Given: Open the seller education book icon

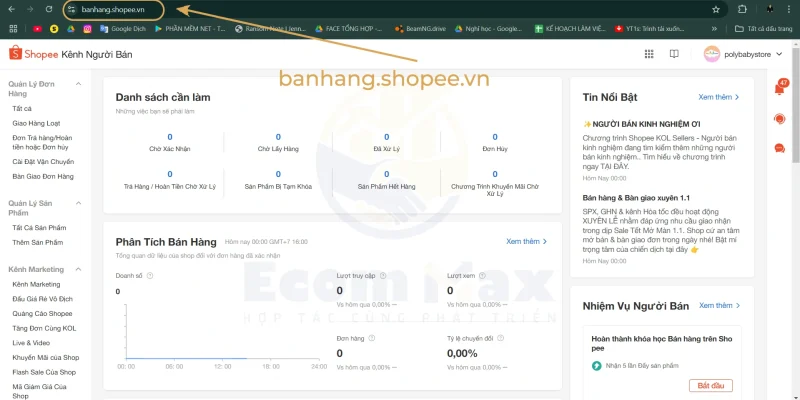Looking at the screenshot, I should coord(674,54).
